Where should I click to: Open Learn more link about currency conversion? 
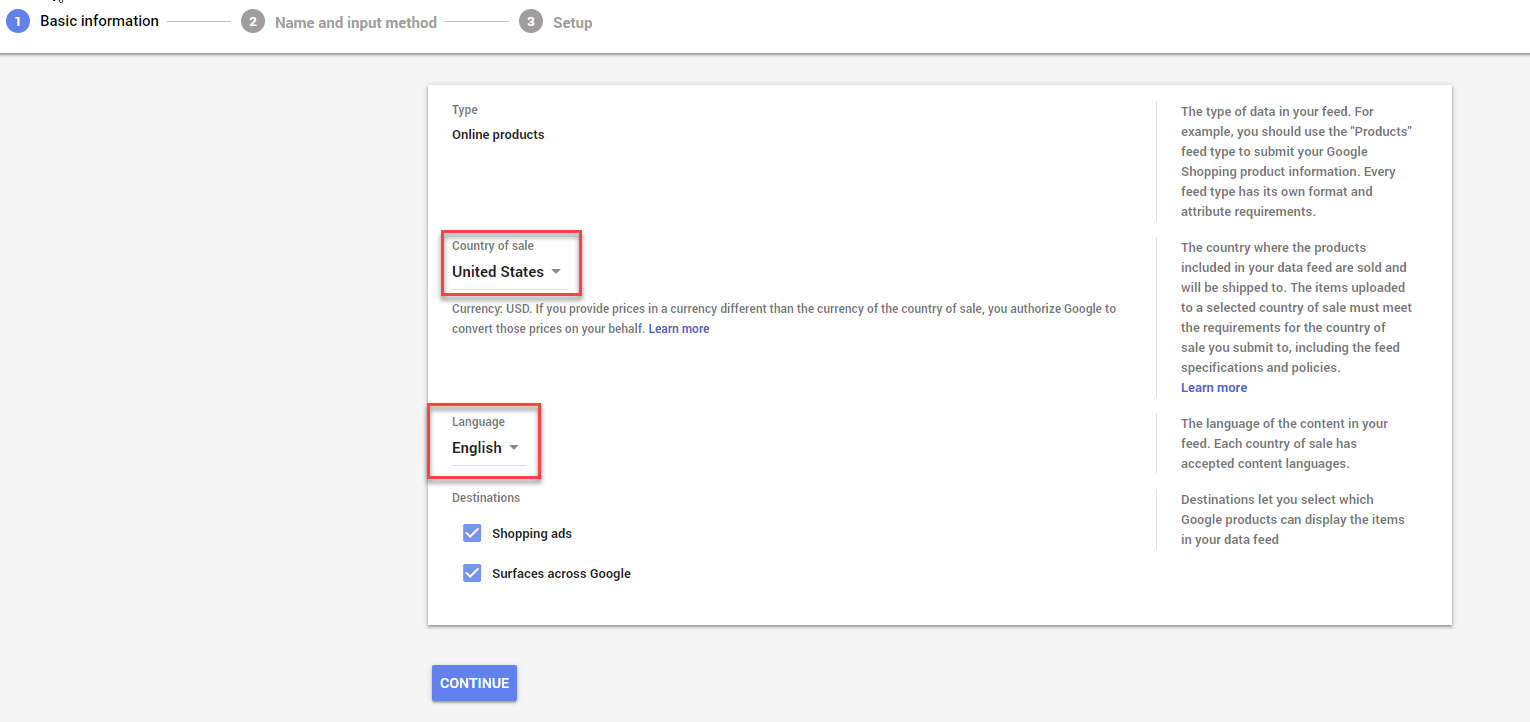point(678,329)
